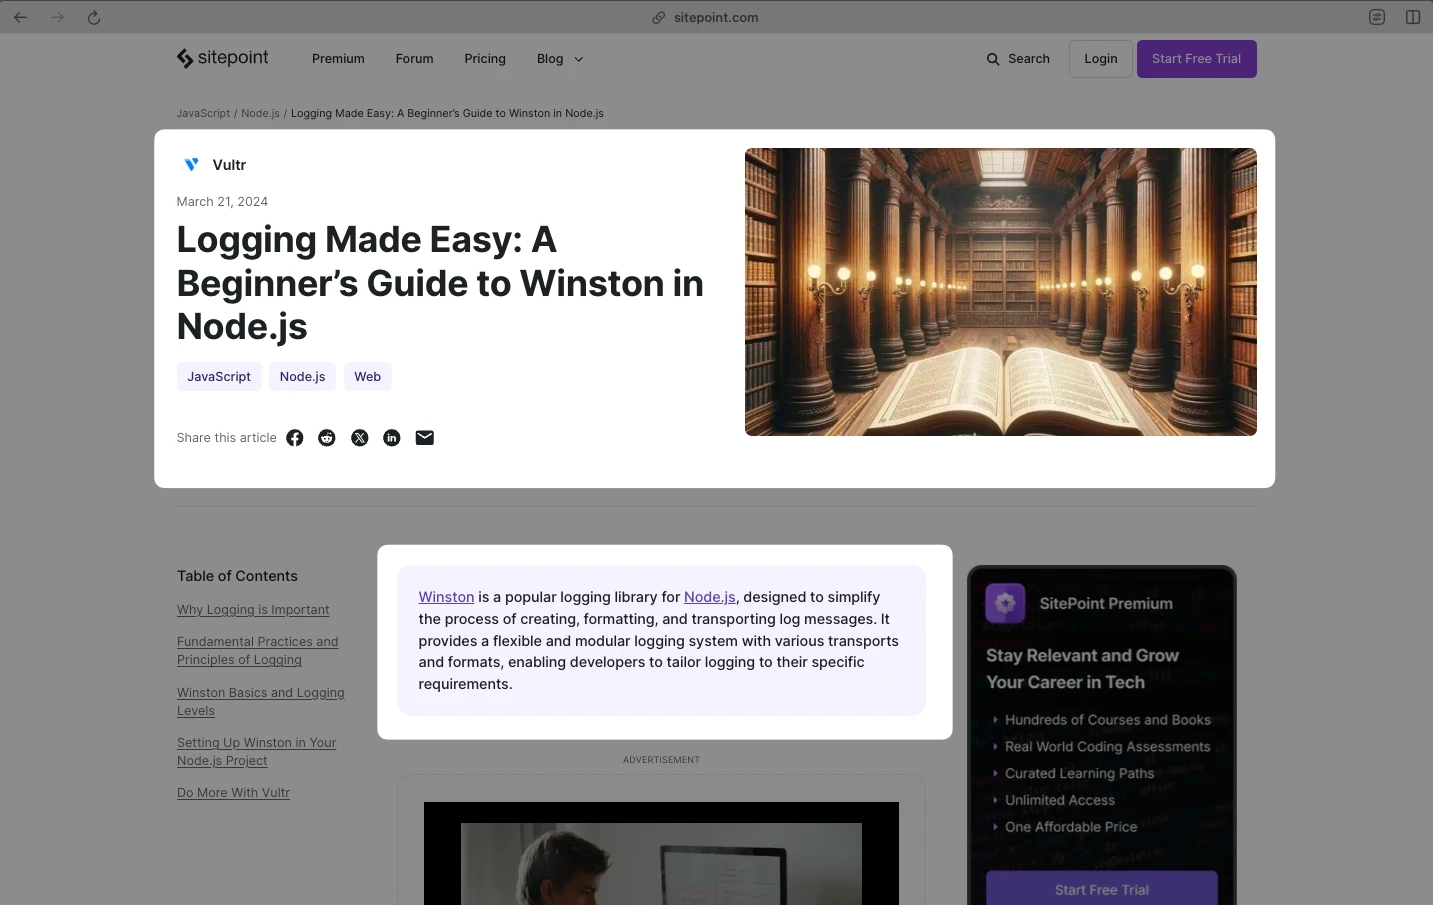Click the Login button
The image size is (1433, 905).
point(1101,59)
